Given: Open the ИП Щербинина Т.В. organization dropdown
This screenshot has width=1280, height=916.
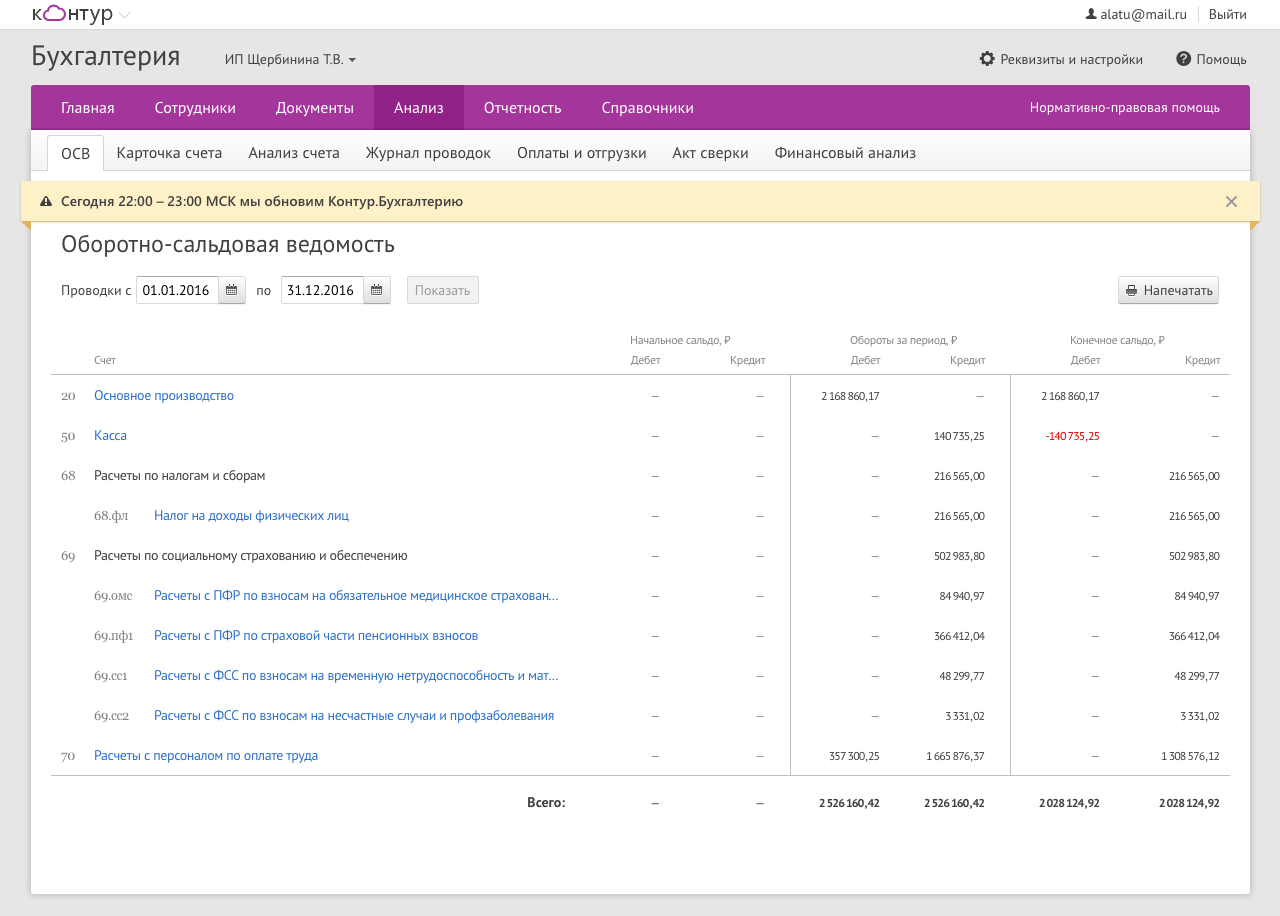Looking at the screenshot, I should click(290, 60).
